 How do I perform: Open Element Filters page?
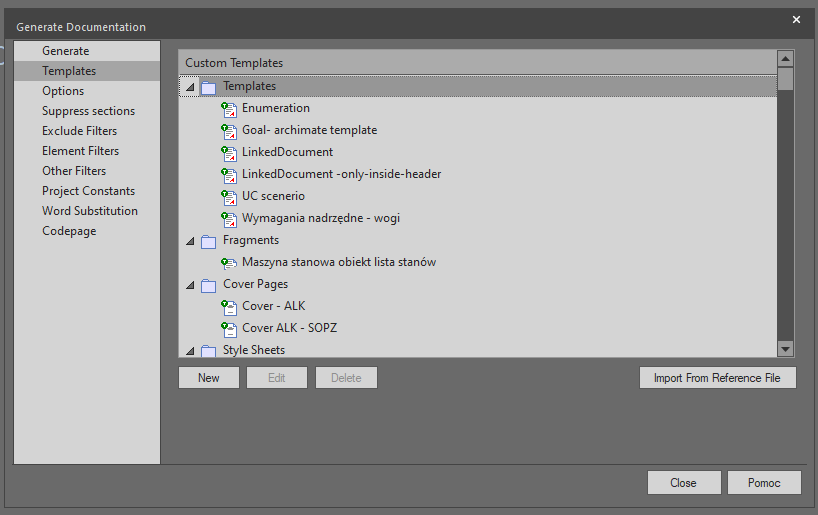coord(87,151)
